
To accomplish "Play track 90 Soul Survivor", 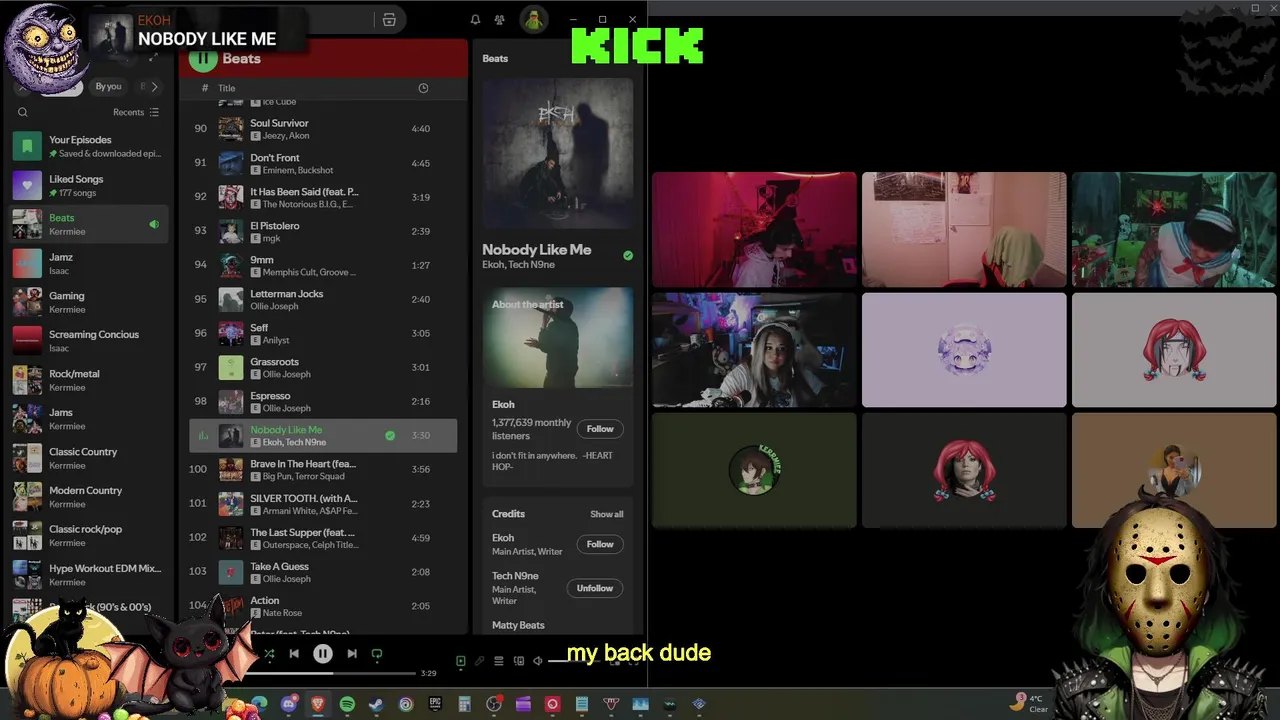I will (323, 129).
